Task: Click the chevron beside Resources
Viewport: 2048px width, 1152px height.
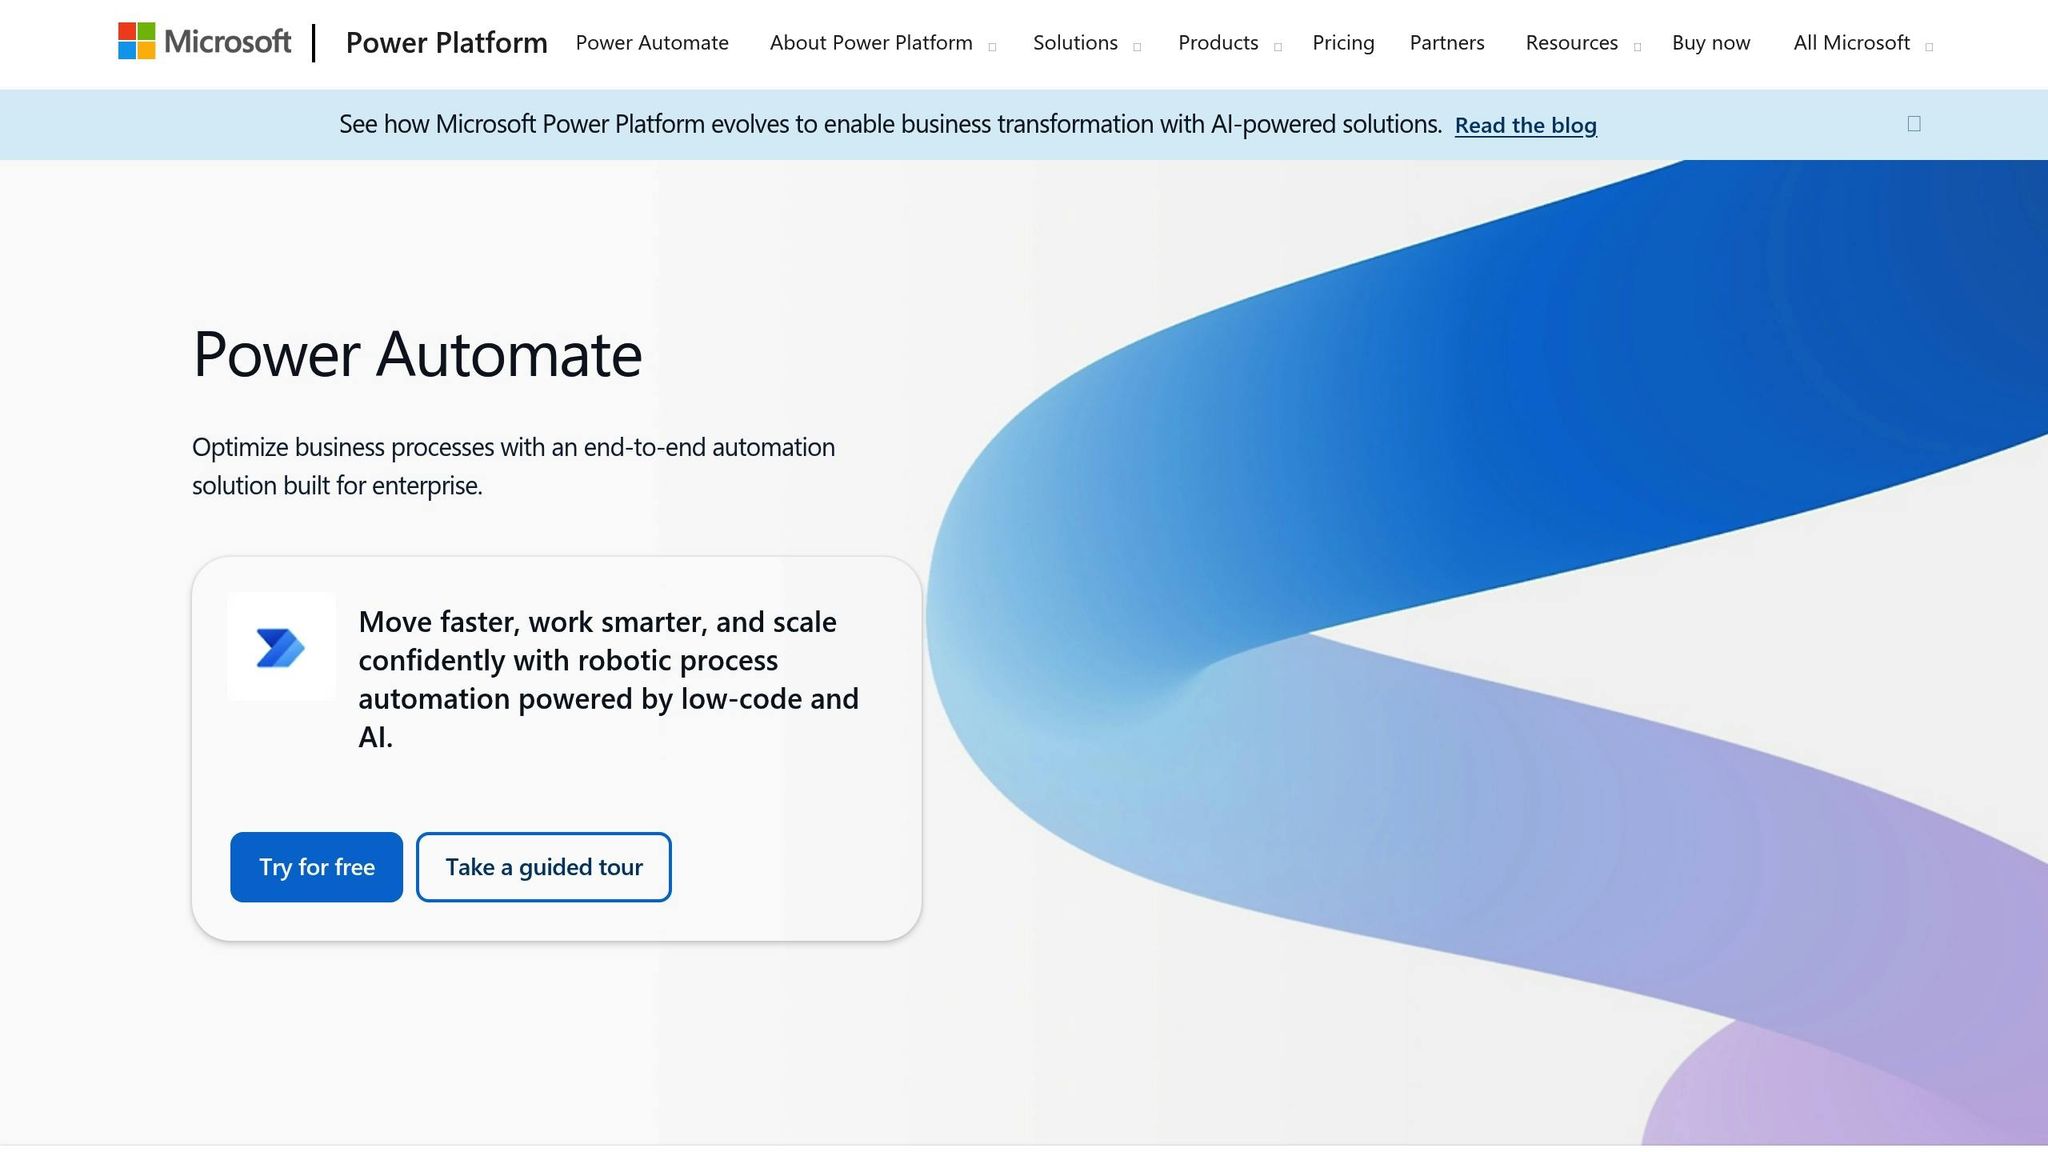Action: pos(1637,46)
